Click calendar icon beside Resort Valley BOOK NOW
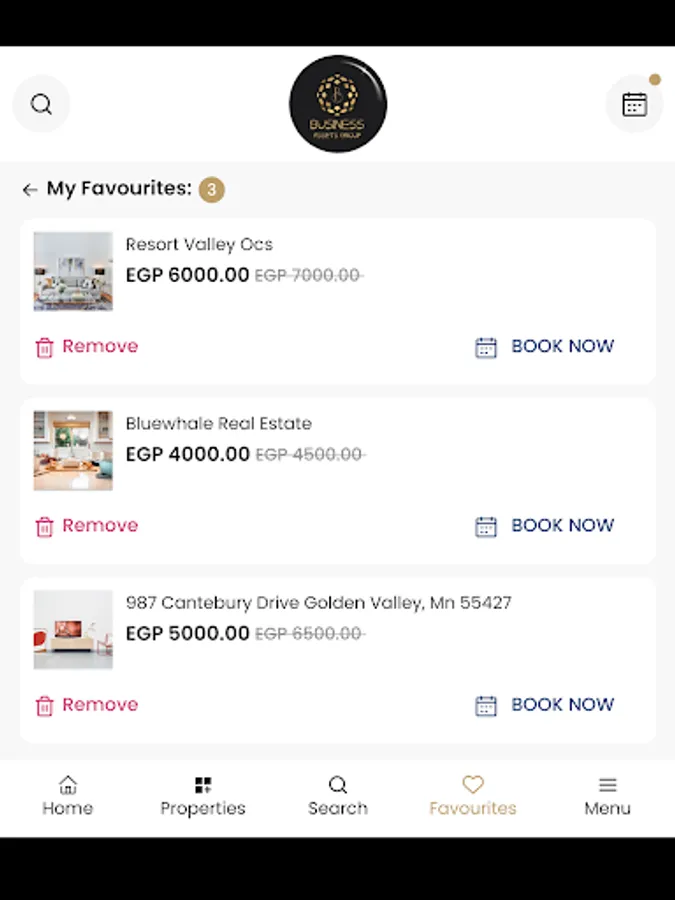 [486, 347]
